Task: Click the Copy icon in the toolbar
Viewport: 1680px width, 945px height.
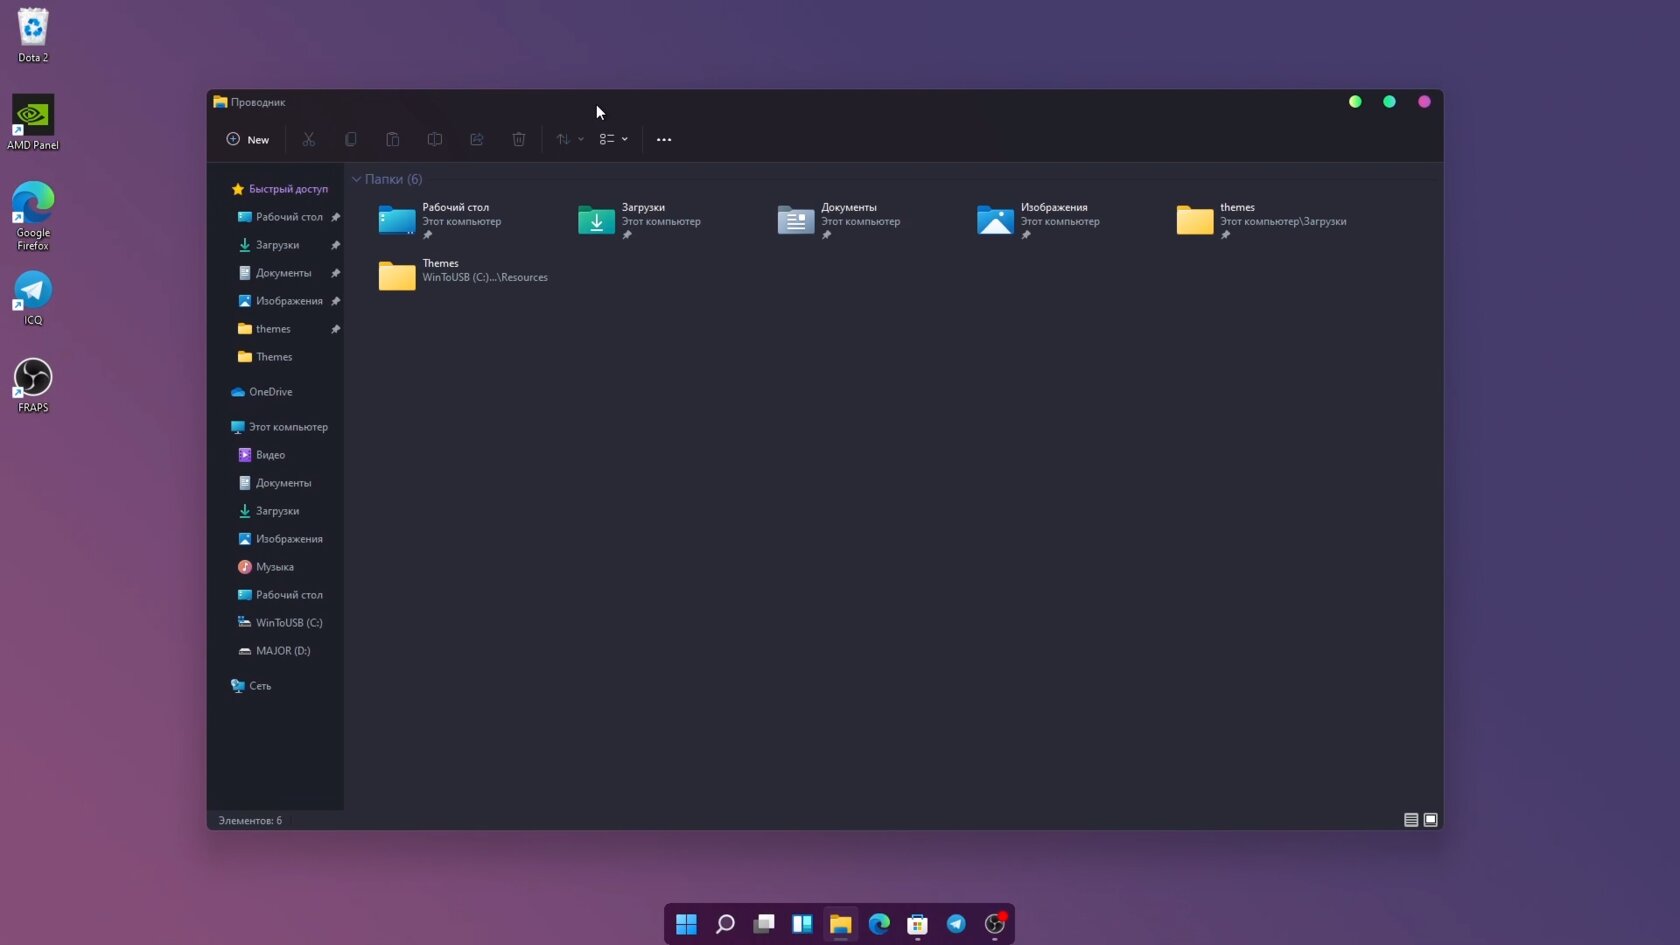Action: [x=350, y=139]
